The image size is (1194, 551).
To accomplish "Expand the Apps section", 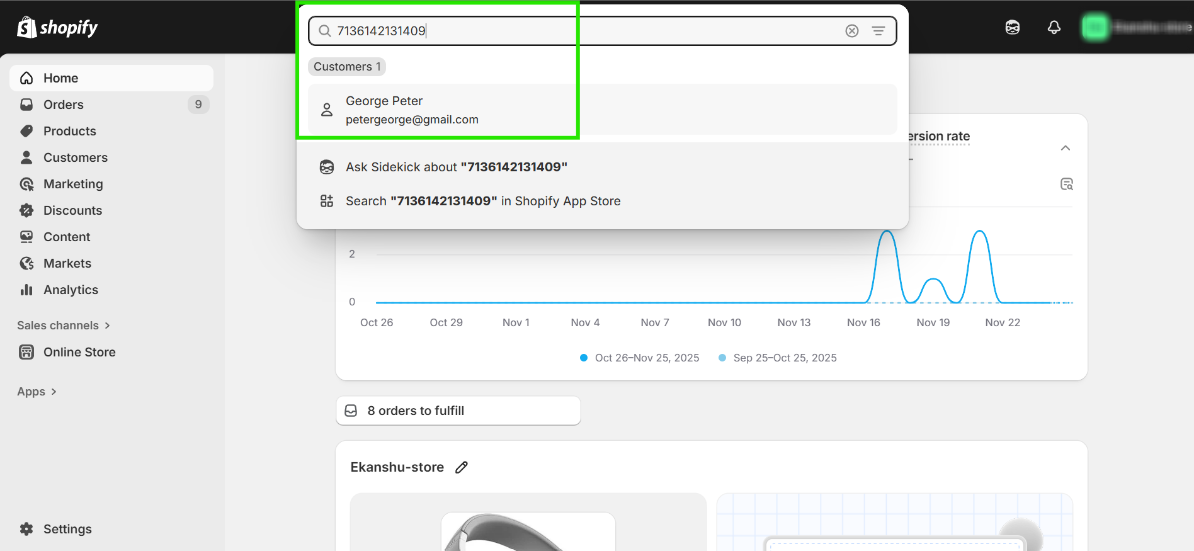I will [37, 391].
